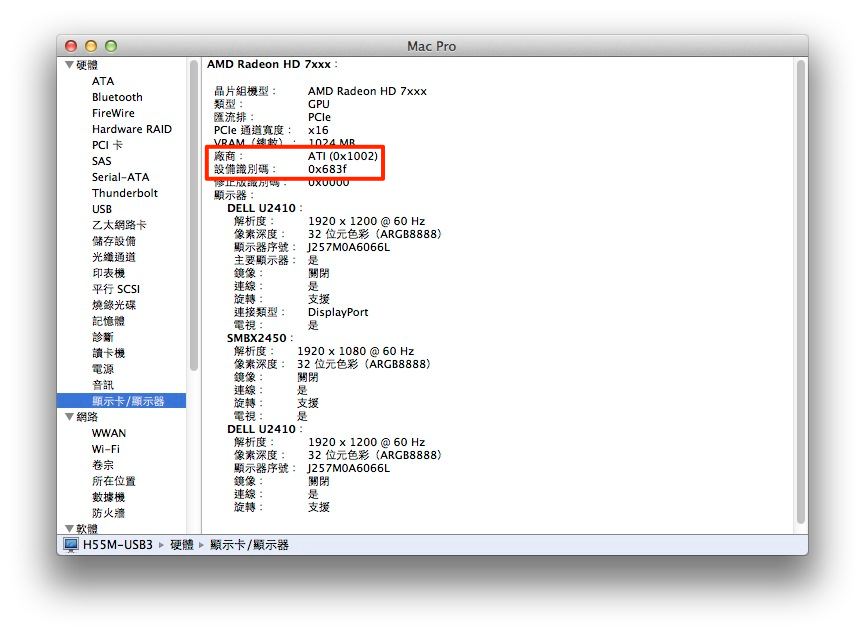Click the x16 PCIe lane width value

[x=318, y=130]
